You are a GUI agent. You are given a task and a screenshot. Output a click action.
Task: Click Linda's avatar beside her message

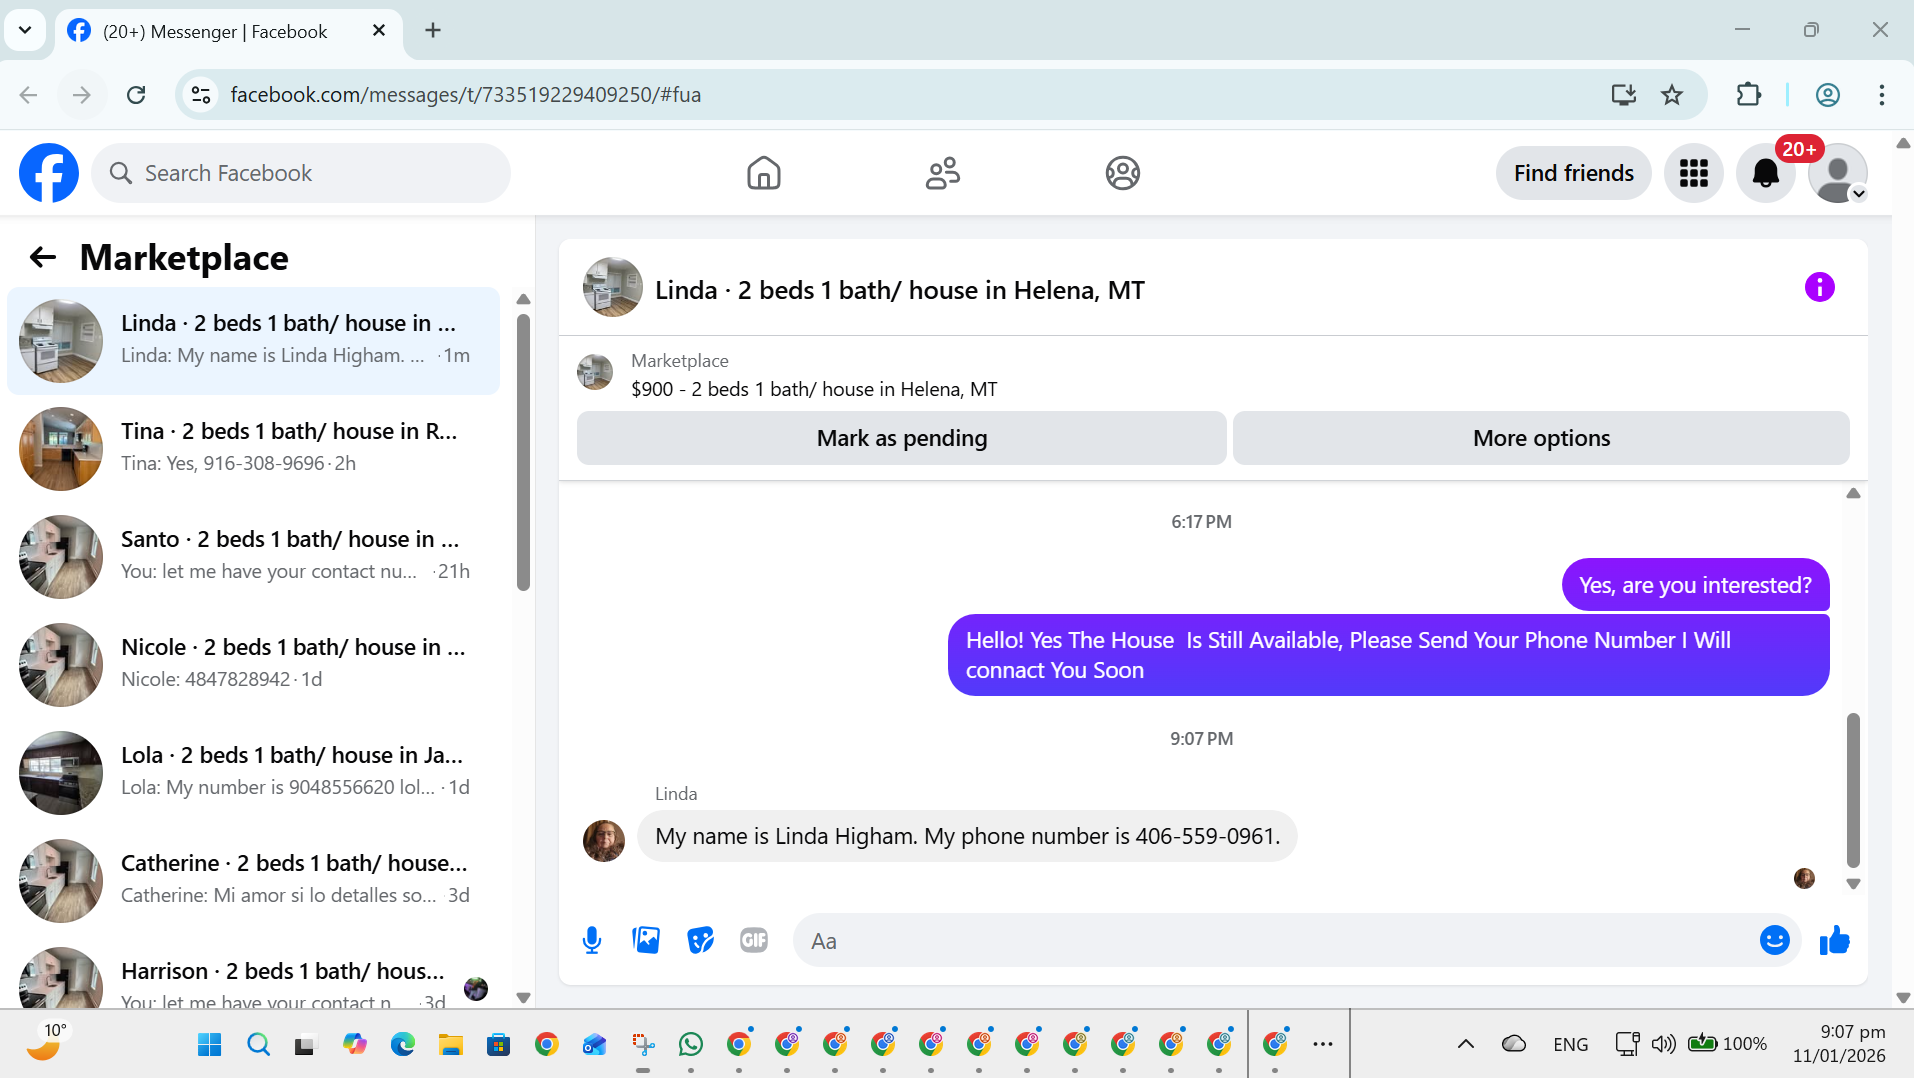[x=603, y=841]
